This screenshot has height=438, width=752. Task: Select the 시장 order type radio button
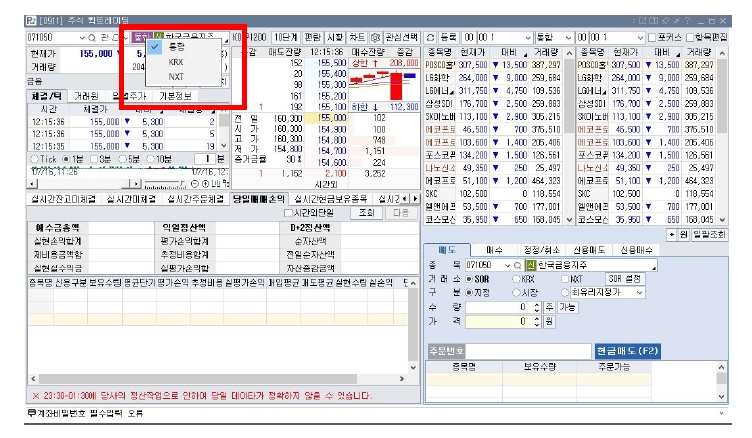pos(516,292)
